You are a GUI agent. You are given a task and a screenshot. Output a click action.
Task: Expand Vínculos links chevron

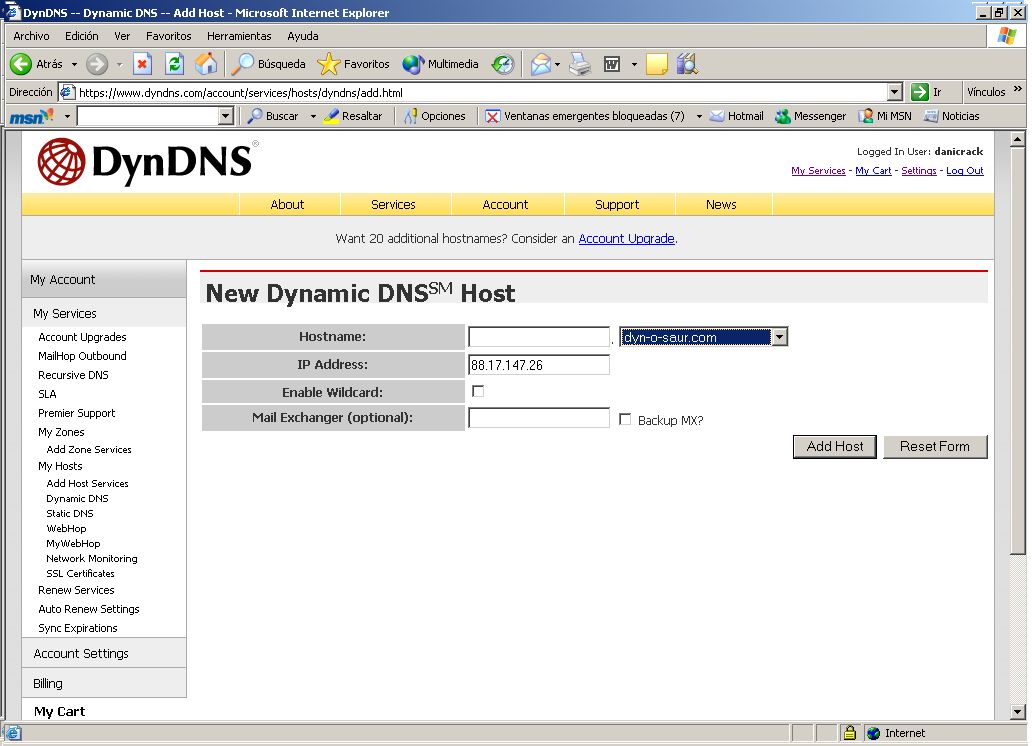point(1018,89)
